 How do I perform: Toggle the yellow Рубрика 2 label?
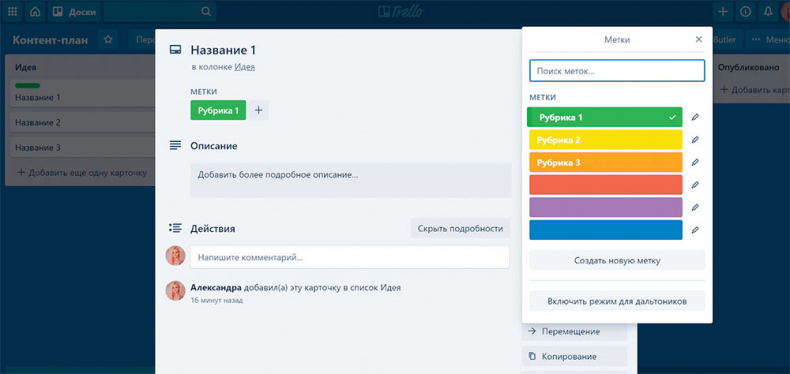[606, 140]
